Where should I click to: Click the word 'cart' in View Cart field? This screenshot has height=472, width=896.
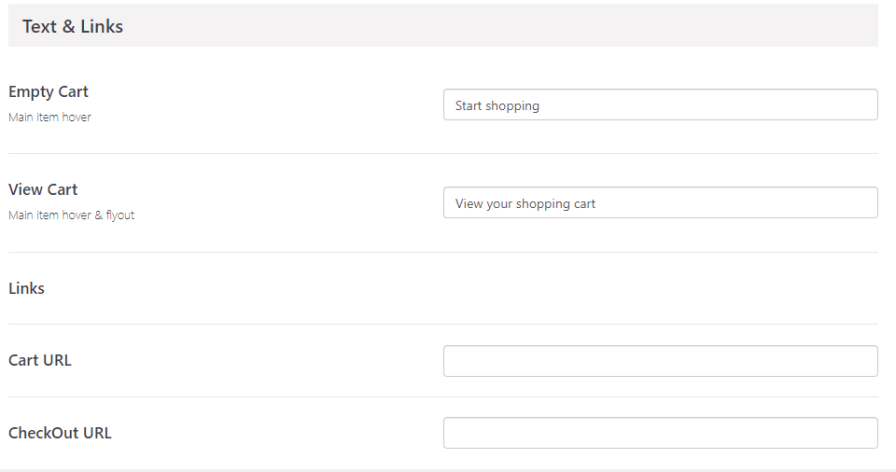[584, 203]
